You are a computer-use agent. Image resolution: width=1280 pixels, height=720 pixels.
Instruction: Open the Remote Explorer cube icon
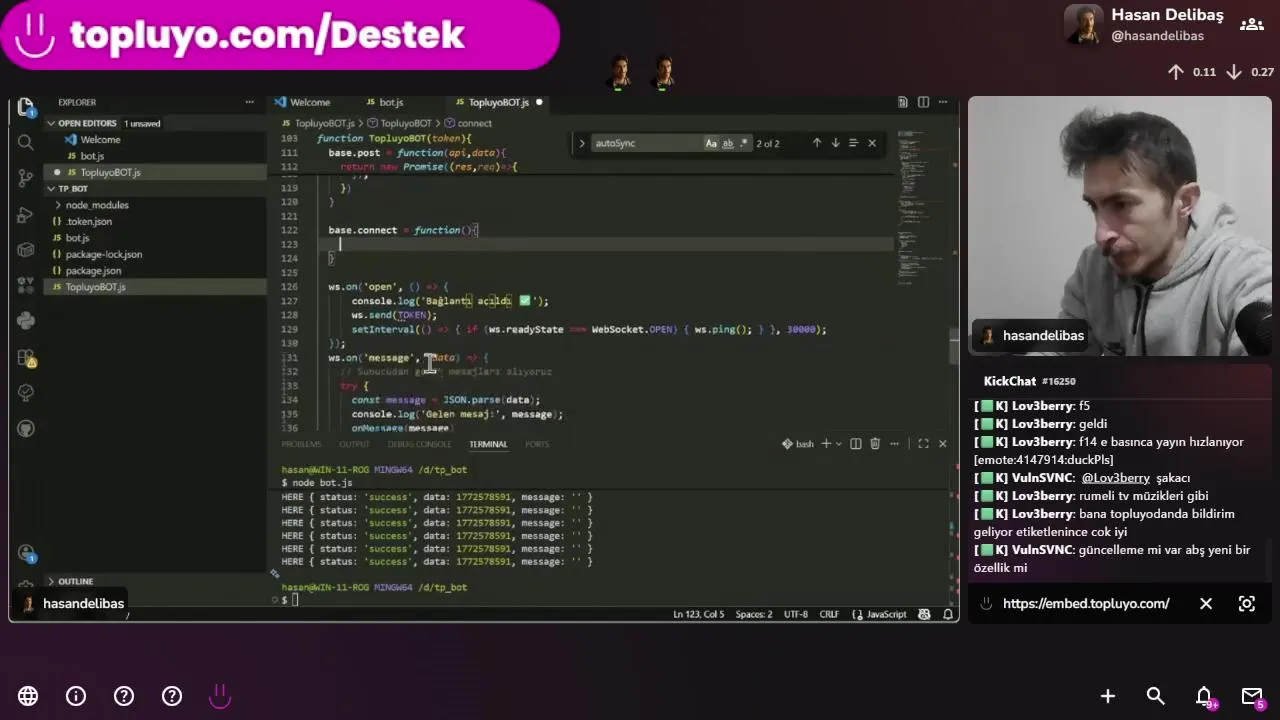(x=26, y=250)
